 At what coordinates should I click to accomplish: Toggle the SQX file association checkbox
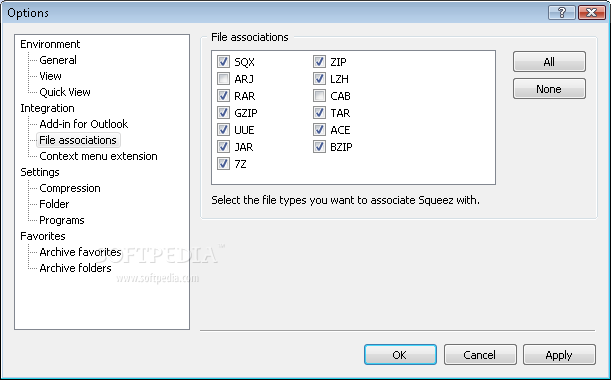[x=223, y=62]
